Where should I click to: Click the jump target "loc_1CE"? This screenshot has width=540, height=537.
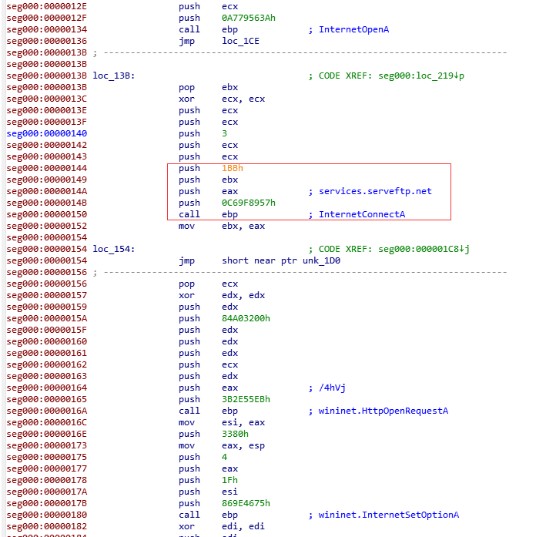point(240,41)
